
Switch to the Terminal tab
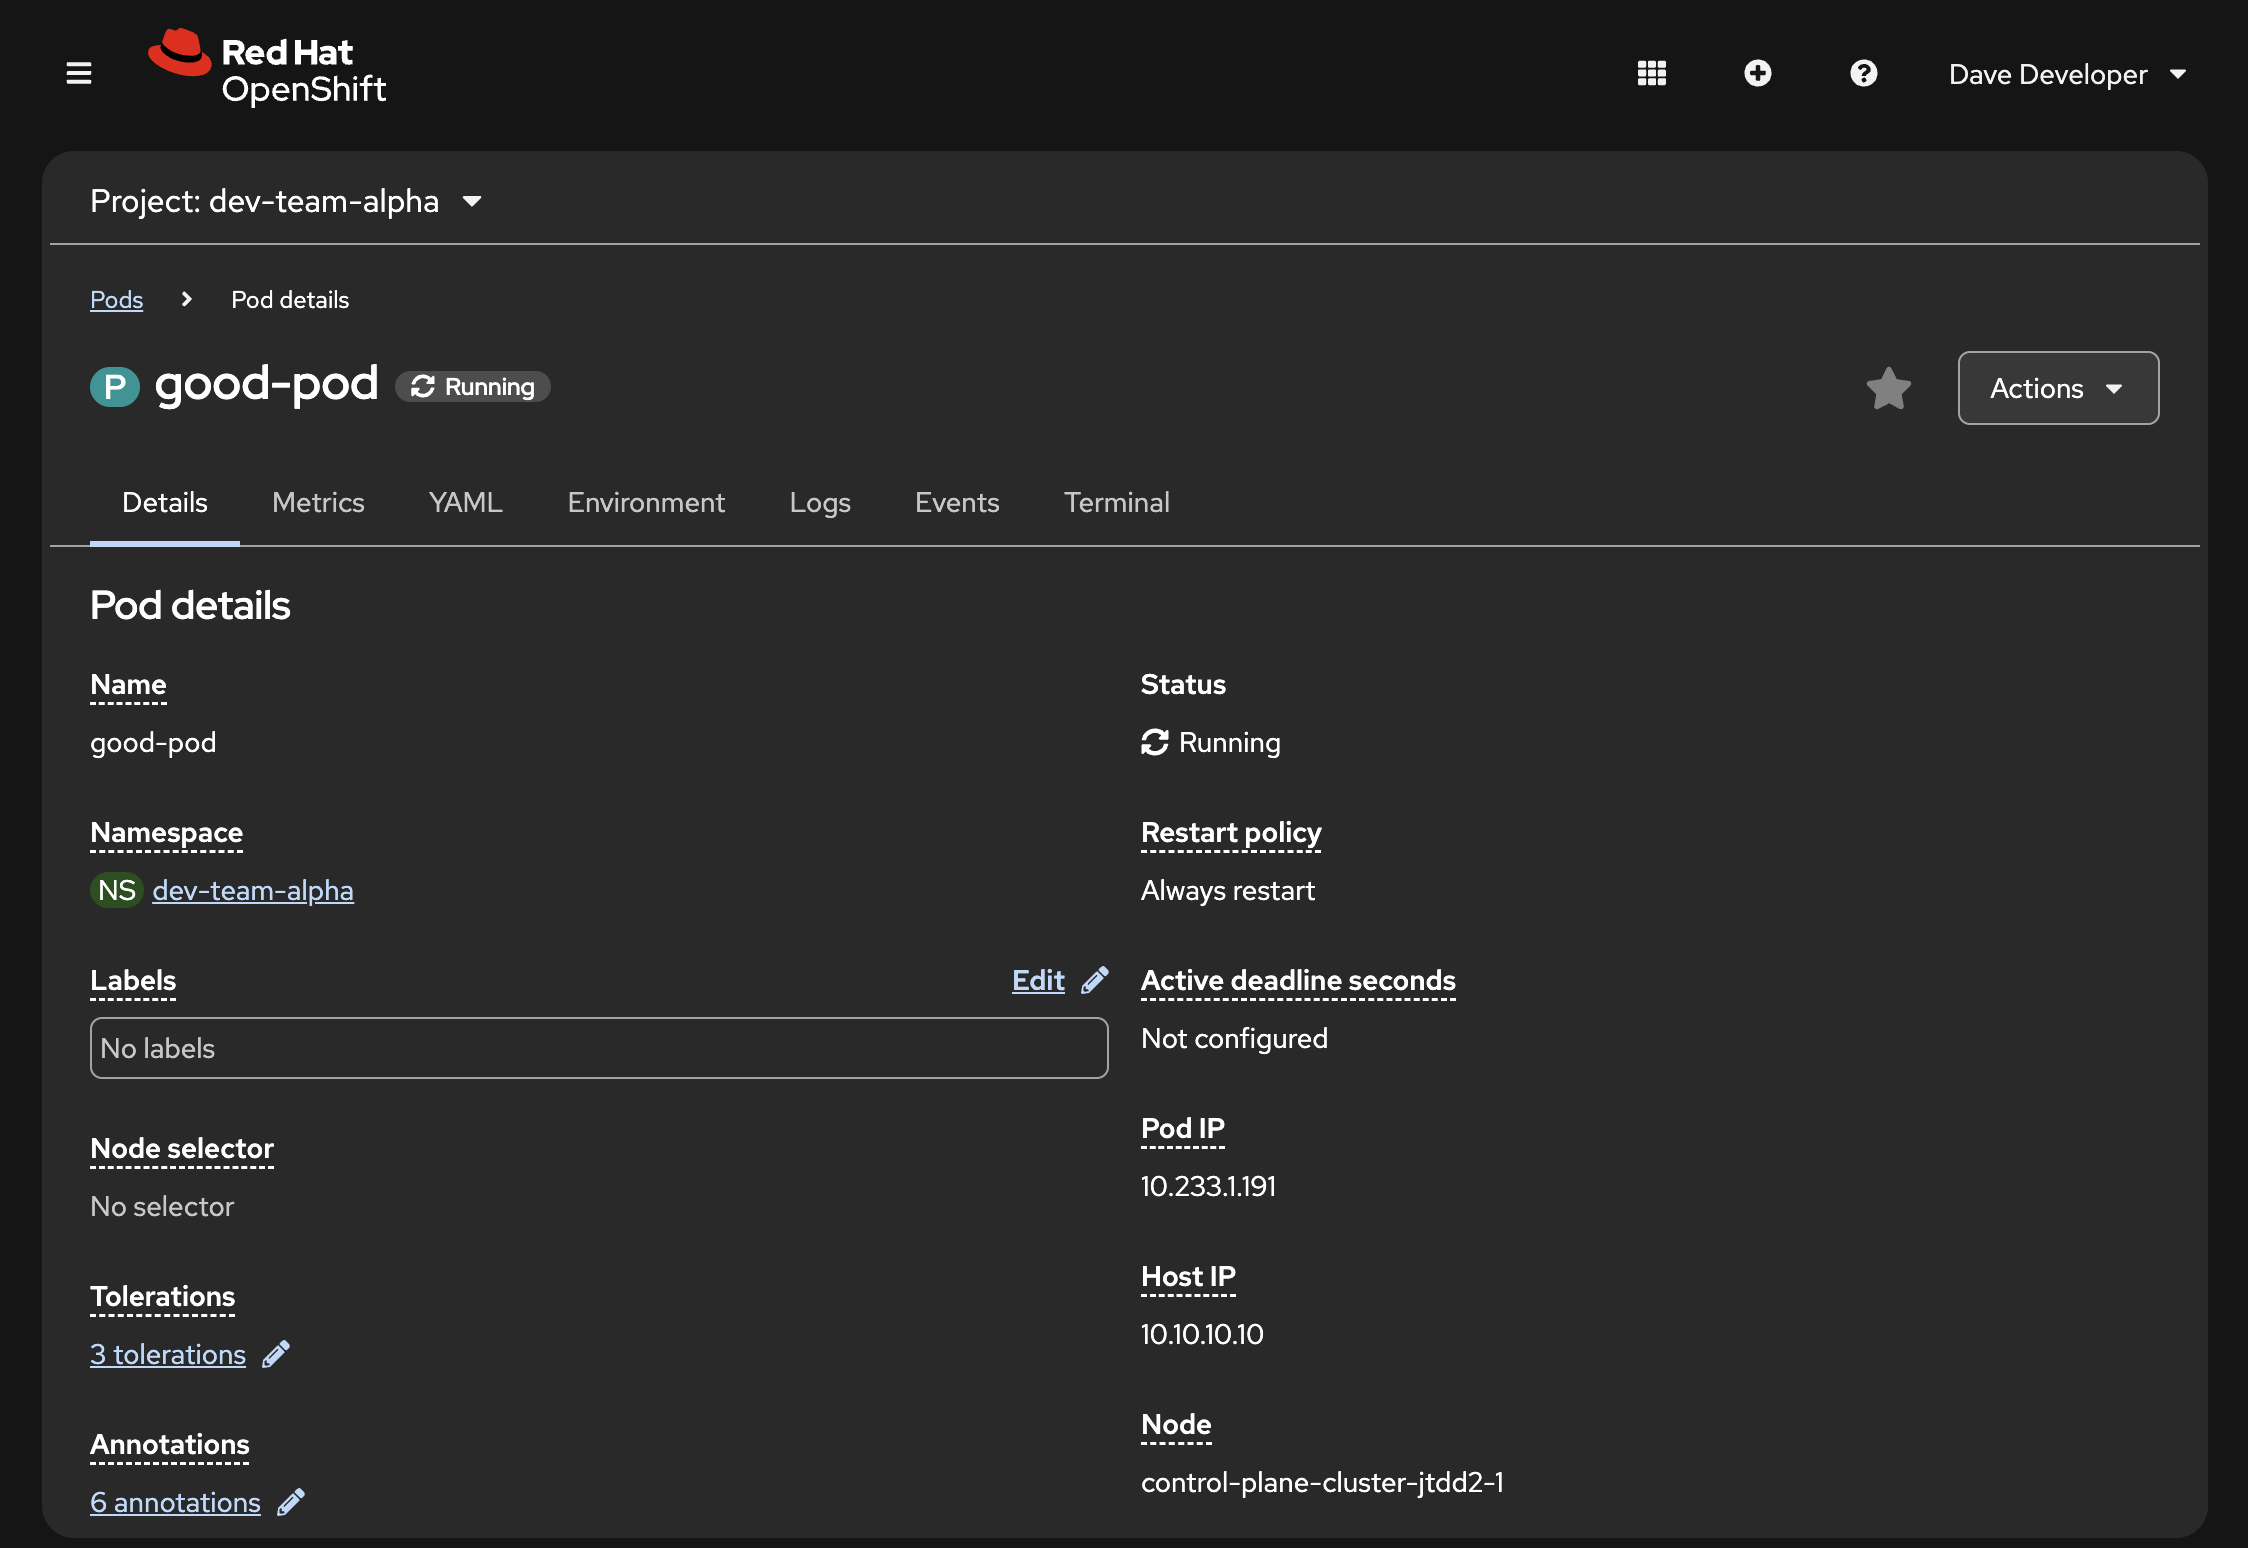coord(1116,502)
